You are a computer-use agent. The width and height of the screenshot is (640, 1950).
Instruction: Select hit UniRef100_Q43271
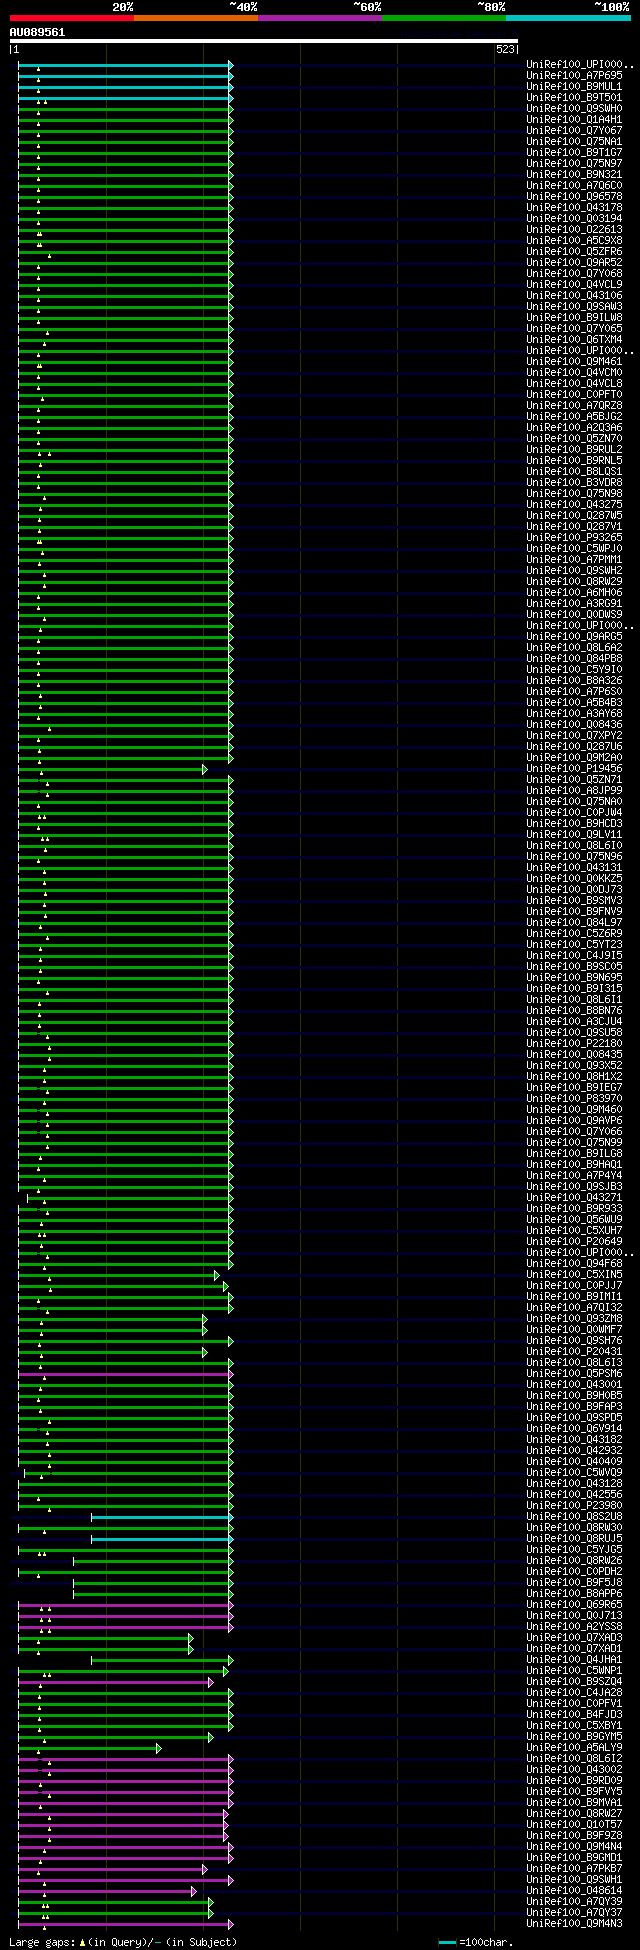click(574, 1197)
